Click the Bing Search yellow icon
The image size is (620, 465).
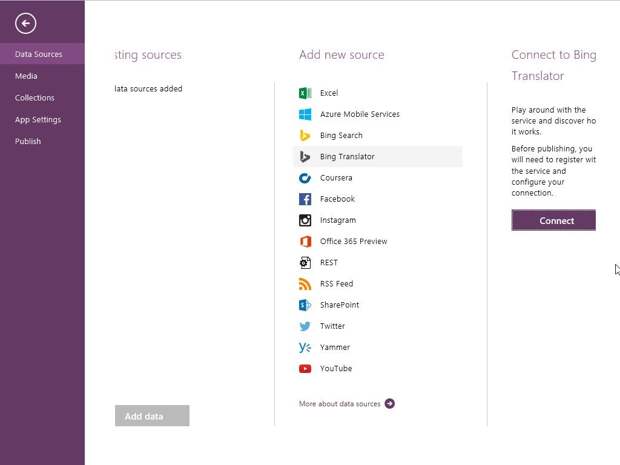[305, 135]
